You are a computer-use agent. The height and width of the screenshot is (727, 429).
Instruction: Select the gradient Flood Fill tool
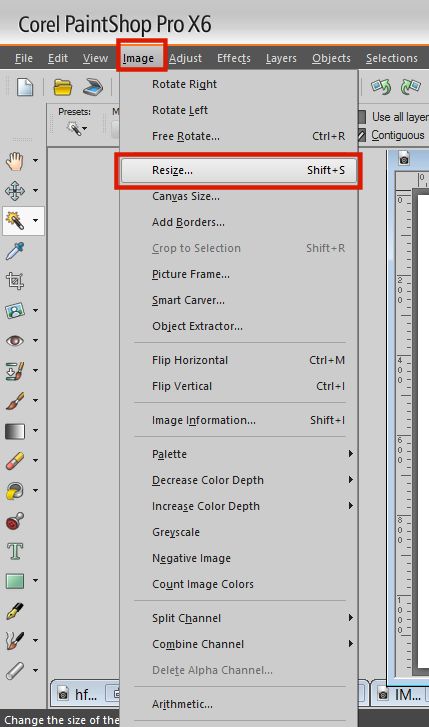click(15, 431)
